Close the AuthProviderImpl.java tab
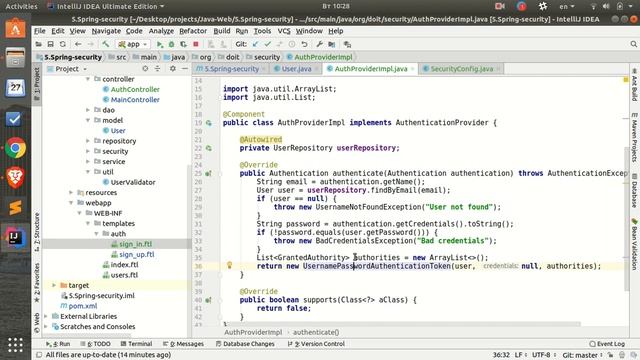 [412, 69]
